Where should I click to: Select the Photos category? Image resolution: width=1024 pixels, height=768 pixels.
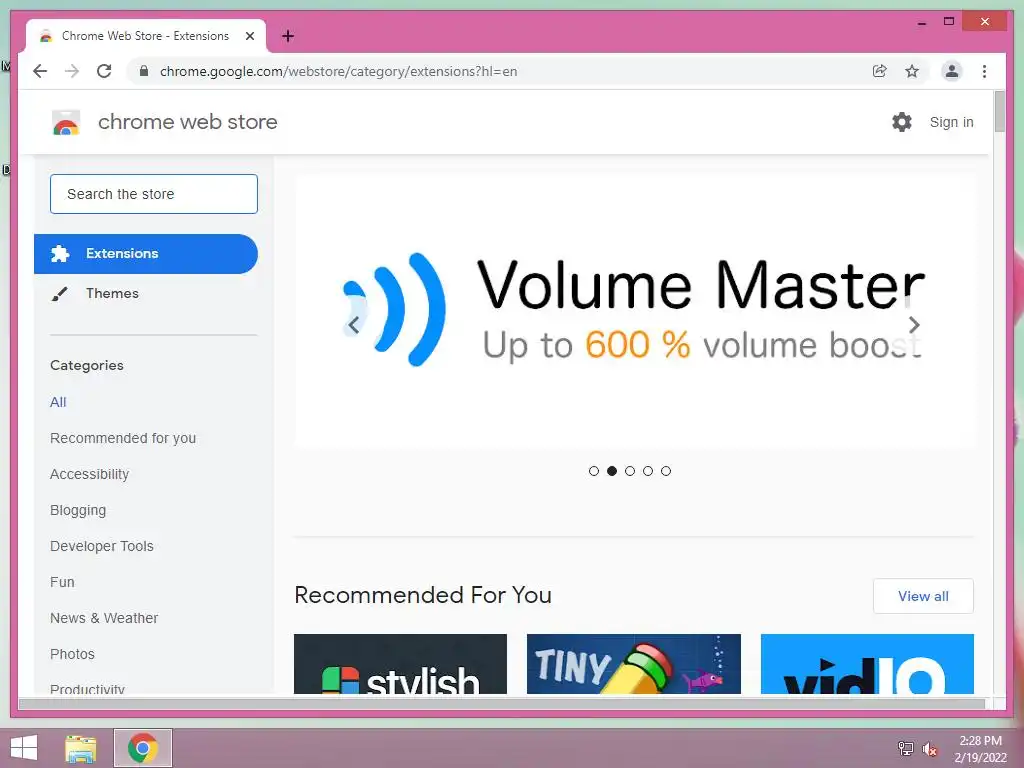coord(72,654)
